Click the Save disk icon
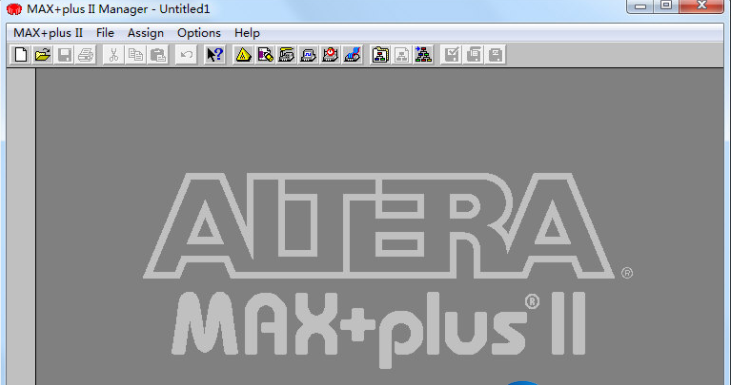The height and width of the screenshot is (385, 731). point(64,55)
